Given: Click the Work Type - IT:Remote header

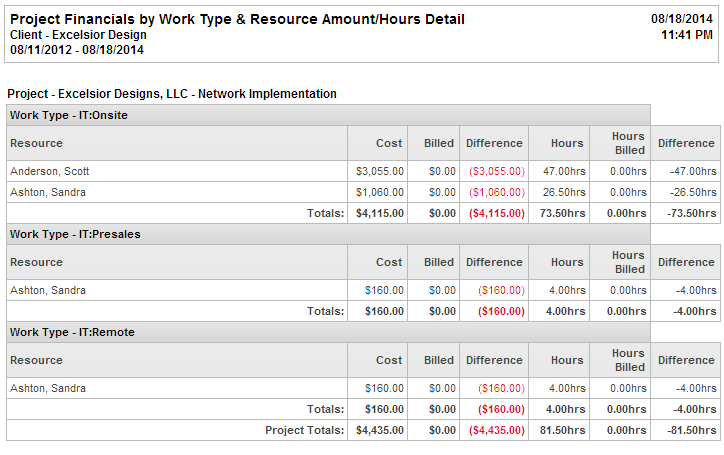Looking at the screenshot, I should (x=72, y=332).
